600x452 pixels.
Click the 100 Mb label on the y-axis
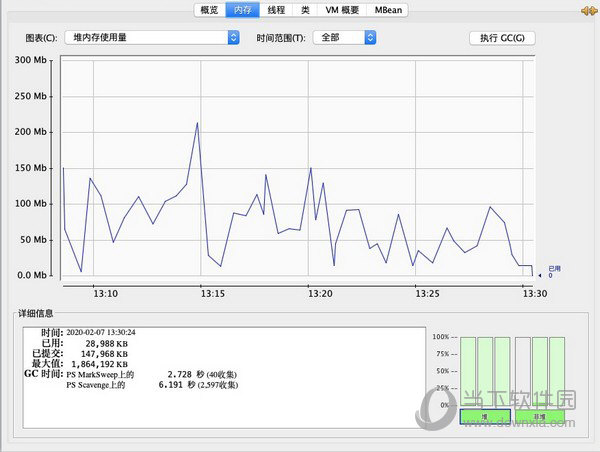click(31, 204)
